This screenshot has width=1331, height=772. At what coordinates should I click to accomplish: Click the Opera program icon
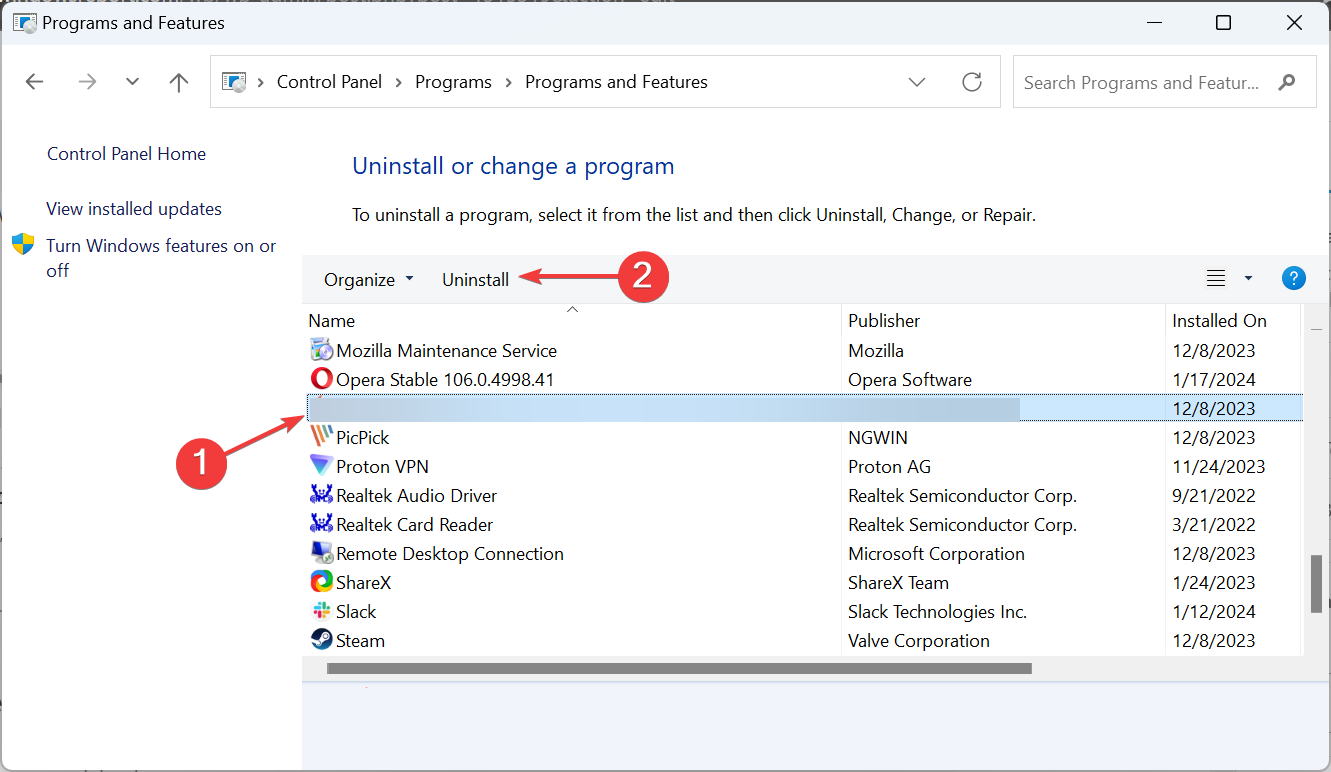[321, 380]
